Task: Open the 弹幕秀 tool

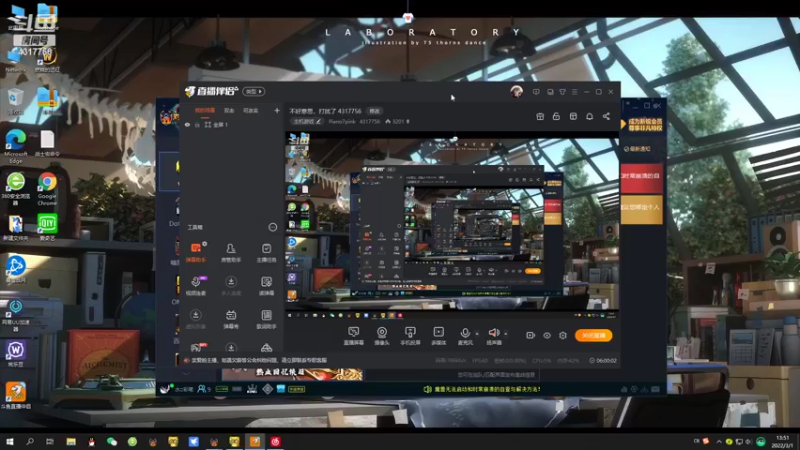Action: (x=231, y=319)
